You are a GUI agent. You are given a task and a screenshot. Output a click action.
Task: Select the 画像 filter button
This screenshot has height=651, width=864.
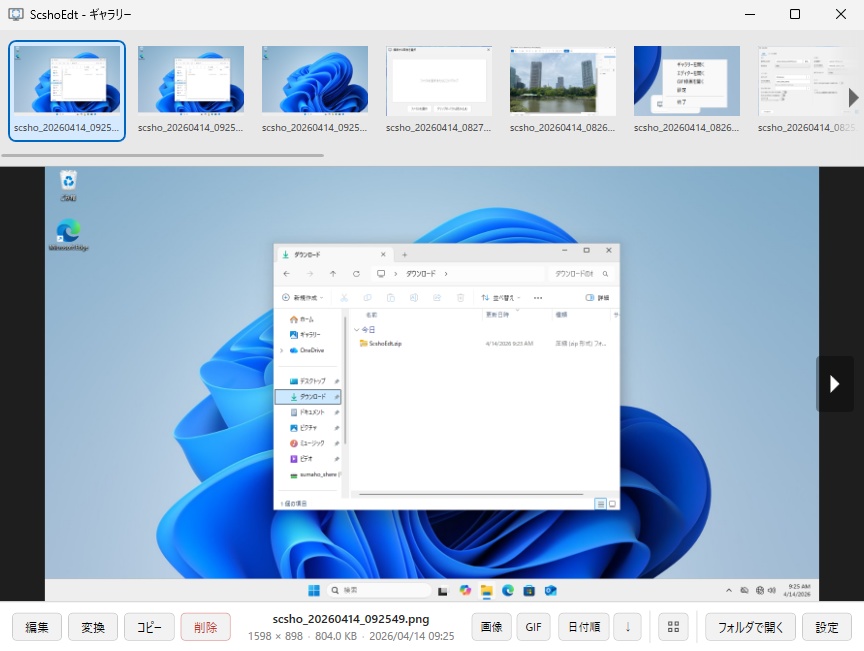(x=492, y=627)
